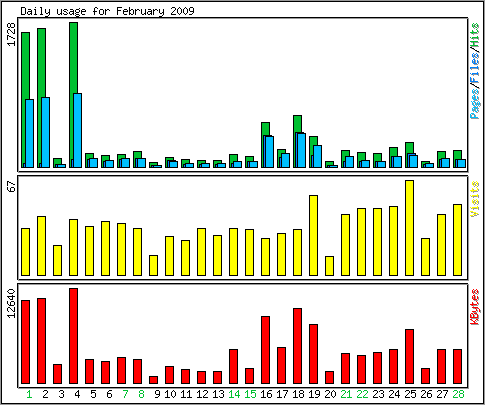Click day label 26 on the axis
485x405 pixels.
pos(426,394)
